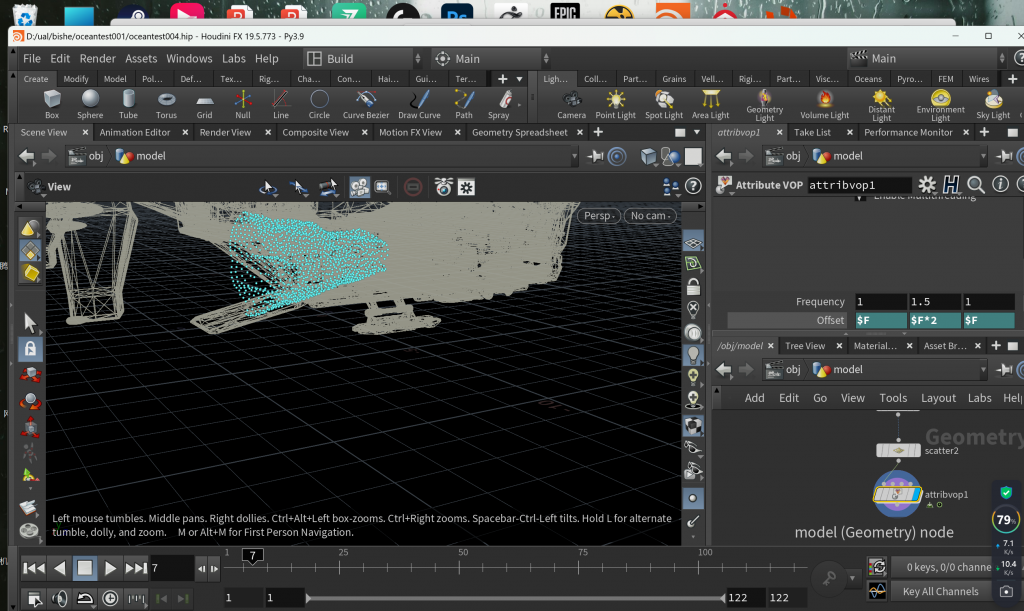This screenshot has width=1024, height=611.
Task: Create a Point Light
Action: (x=615, y=104)
